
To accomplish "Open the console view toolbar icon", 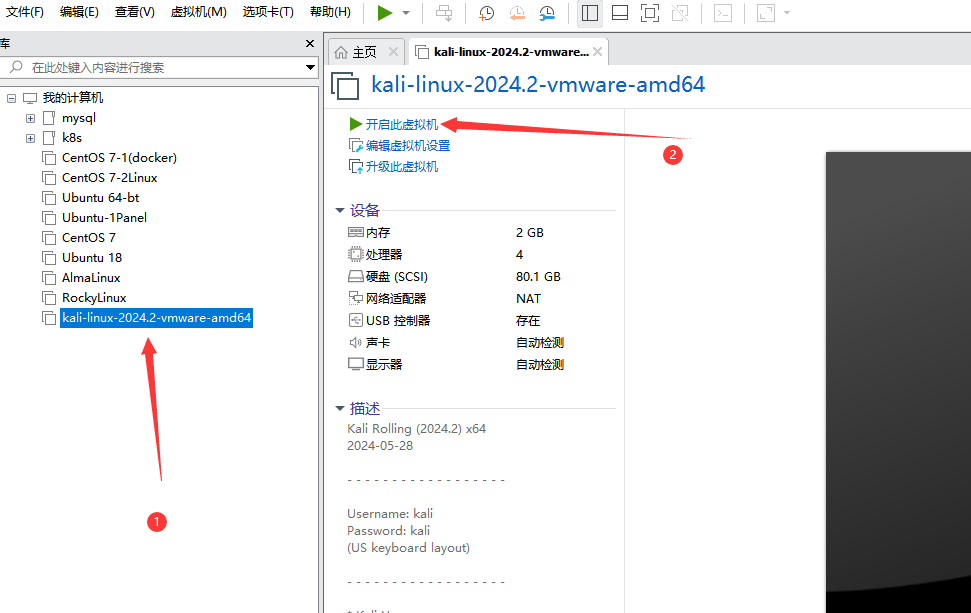I will 723,13.
